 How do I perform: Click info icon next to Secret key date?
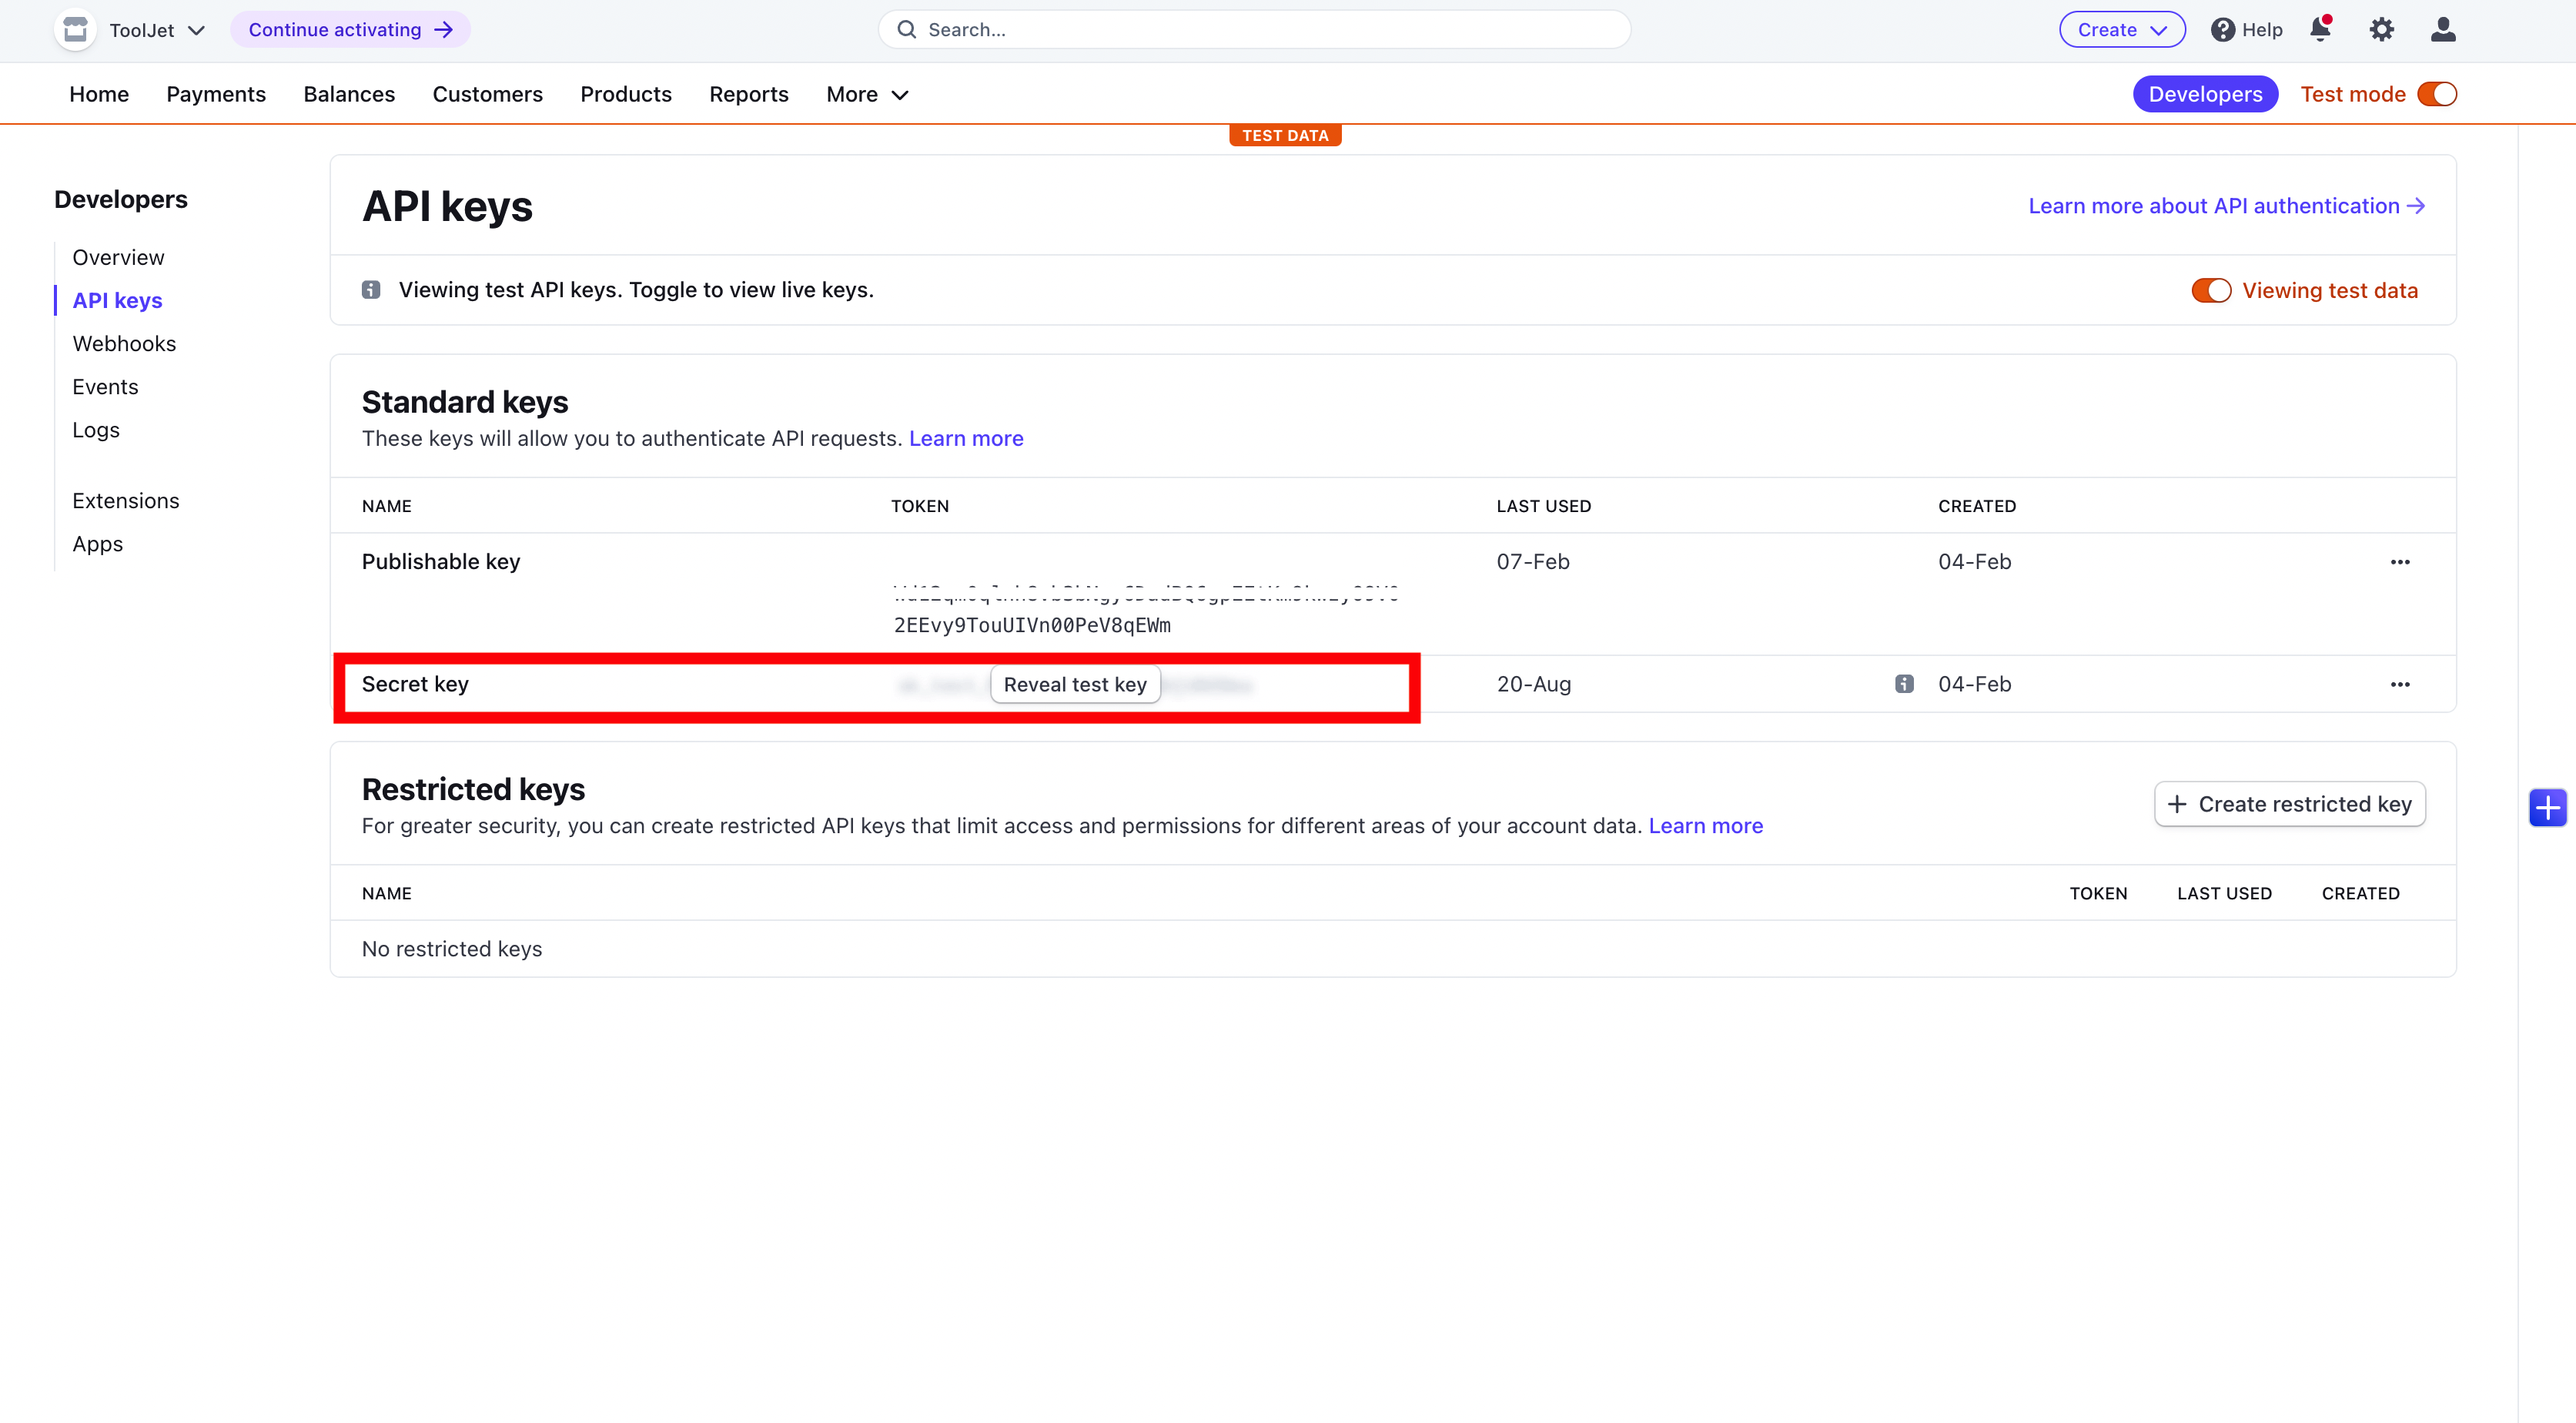point(1904,684)
